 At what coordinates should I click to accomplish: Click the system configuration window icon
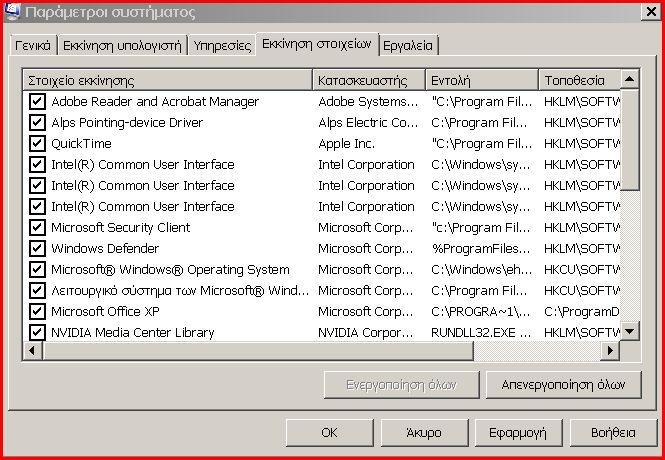[11, 12]
